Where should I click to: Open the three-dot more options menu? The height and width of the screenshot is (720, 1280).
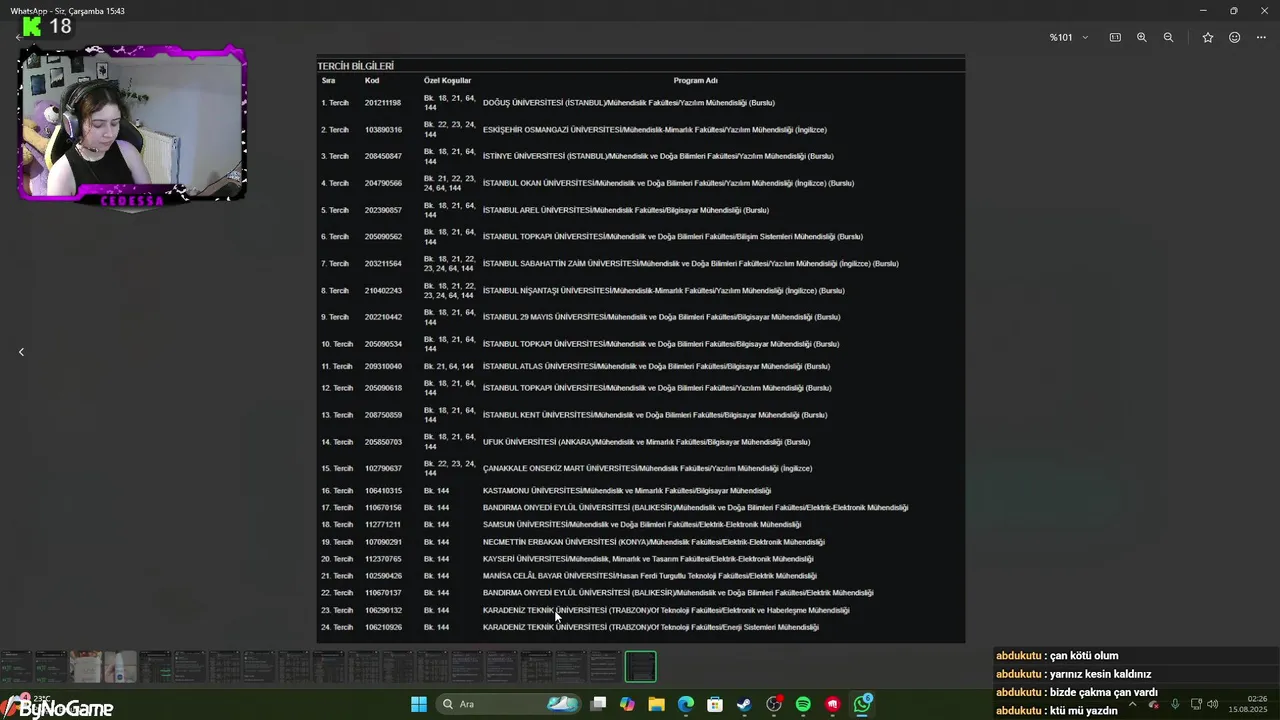1261,37
